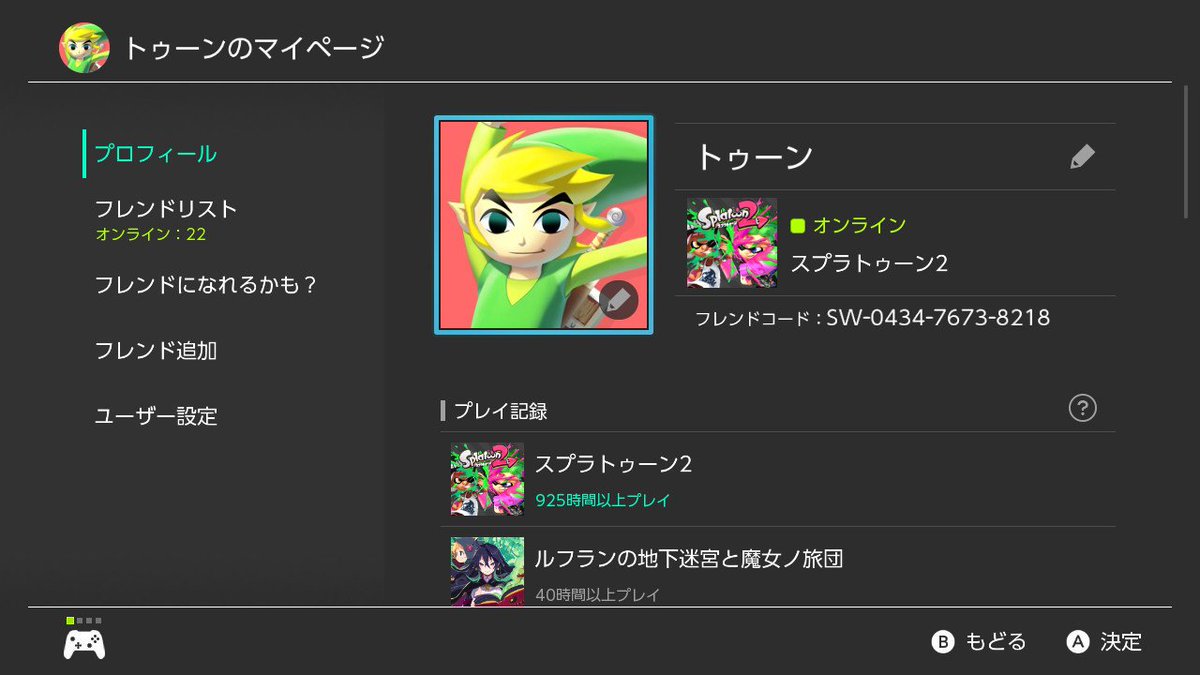
Task: Click the large Toon Link profile image
Action: pos(544,225)
